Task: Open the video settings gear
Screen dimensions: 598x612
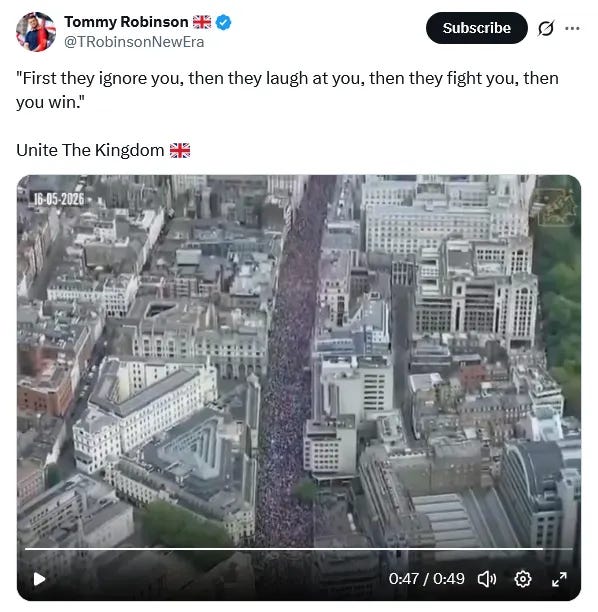Action: [x=523, y=579]
